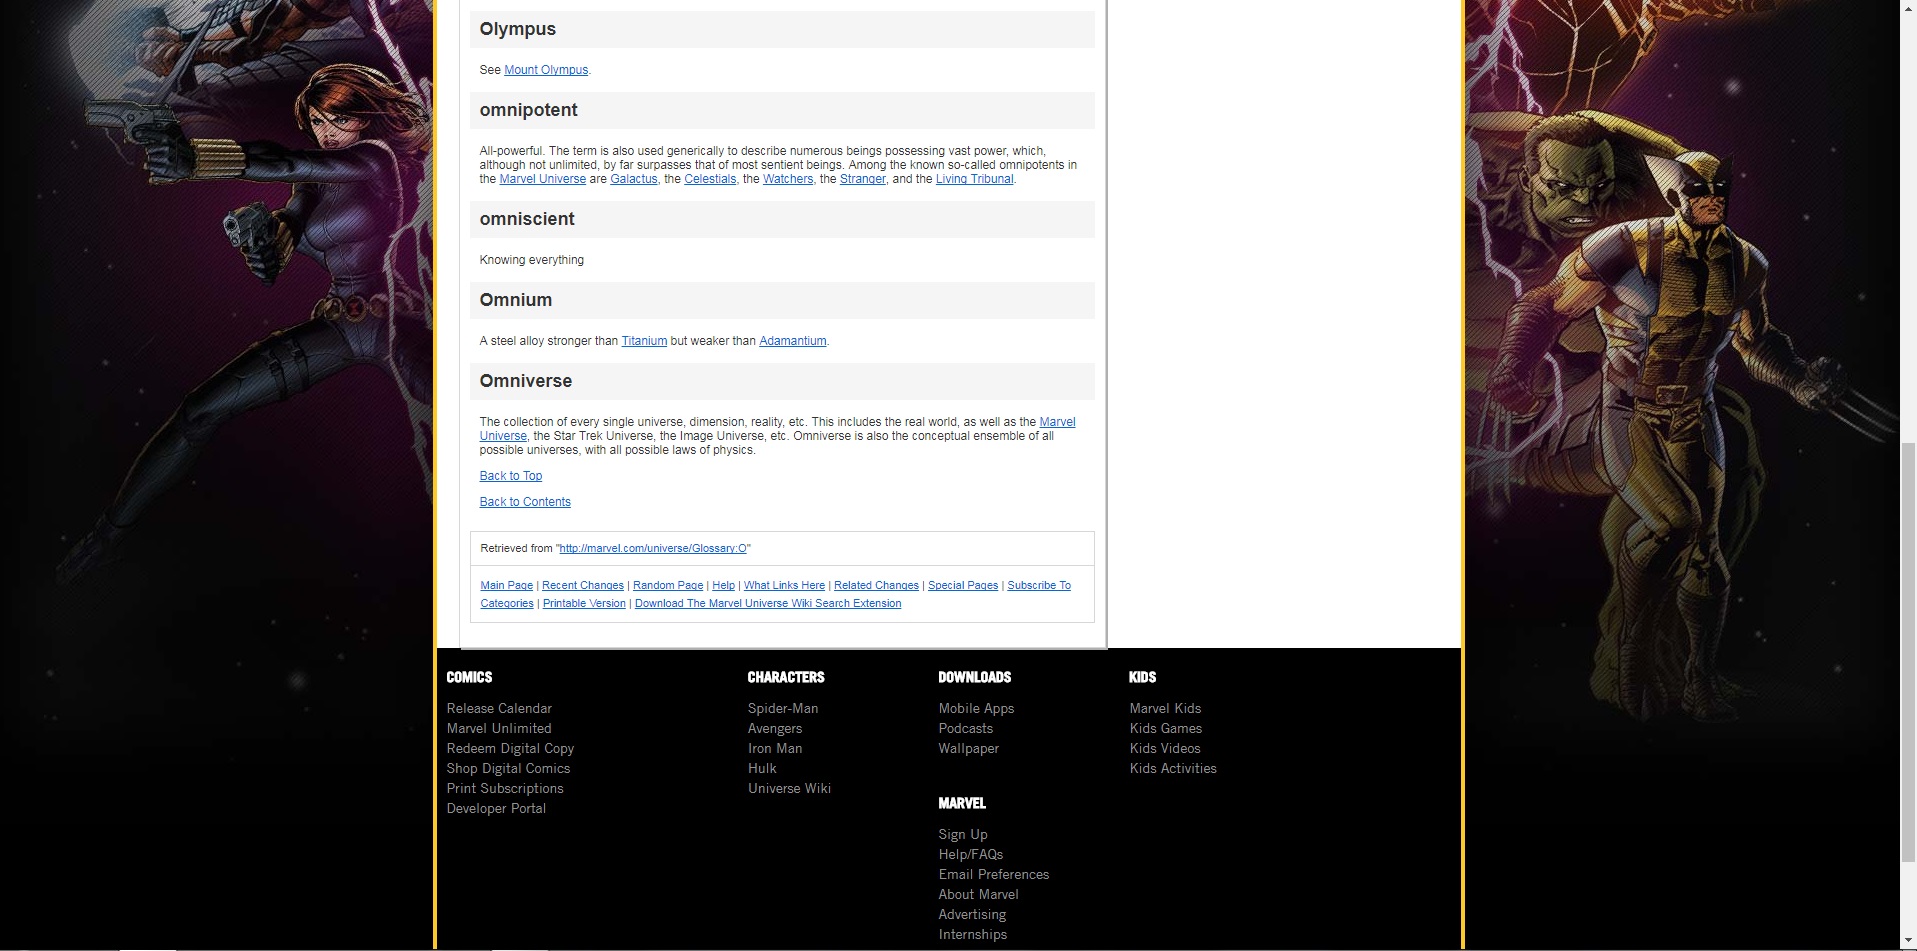Follow the Galactus link
This screenshot has width=1917, height=951.
coord(634,179)
